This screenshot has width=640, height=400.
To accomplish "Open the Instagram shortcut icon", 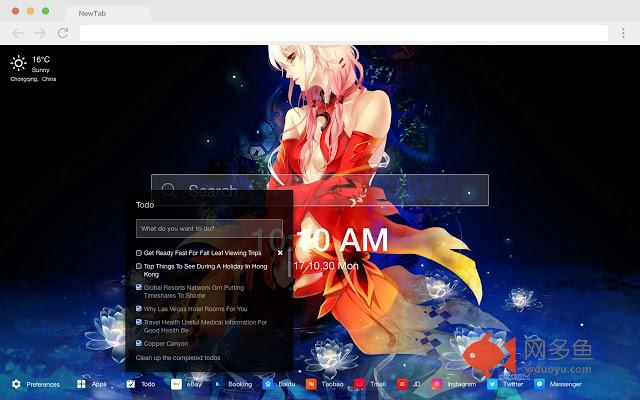I will (x=437, y=384).
